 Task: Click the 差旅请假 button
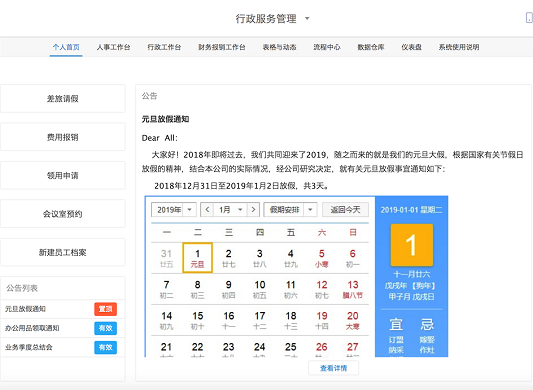(x=63, y=99)
